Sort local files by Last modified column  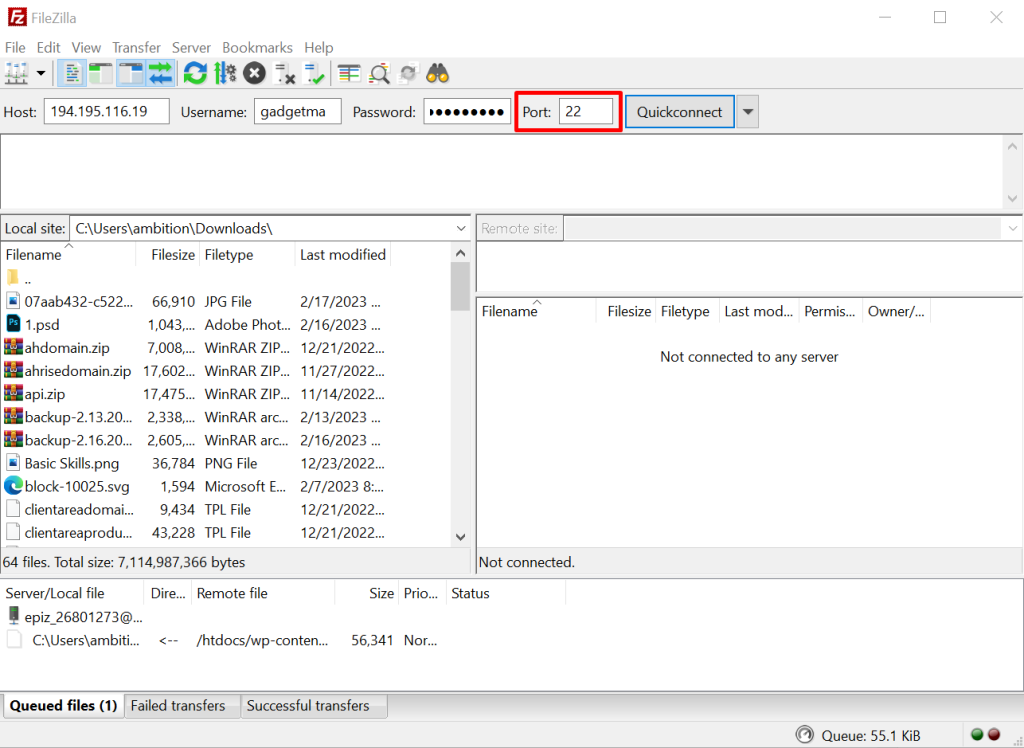(343, 255)
